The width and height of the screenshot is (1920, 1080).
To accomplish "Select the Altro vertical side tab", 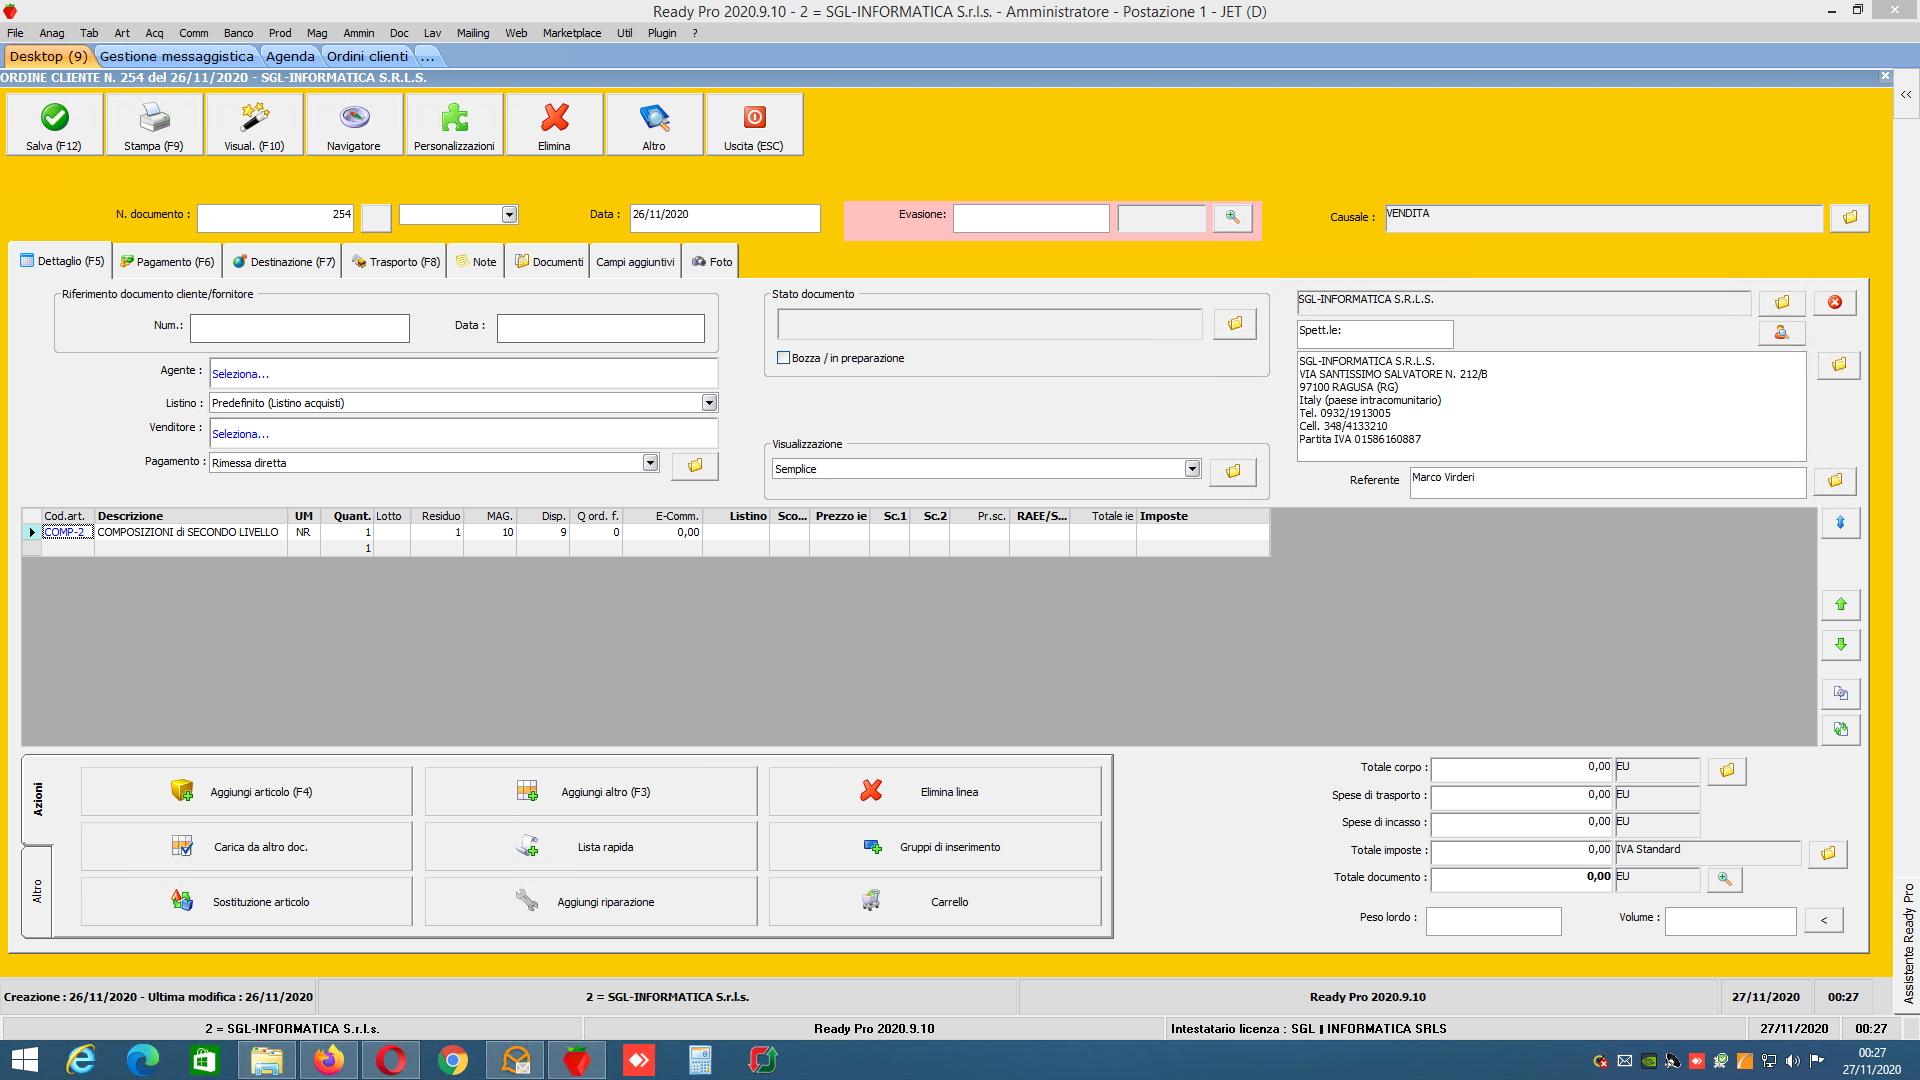I will [x=37, y=891].
